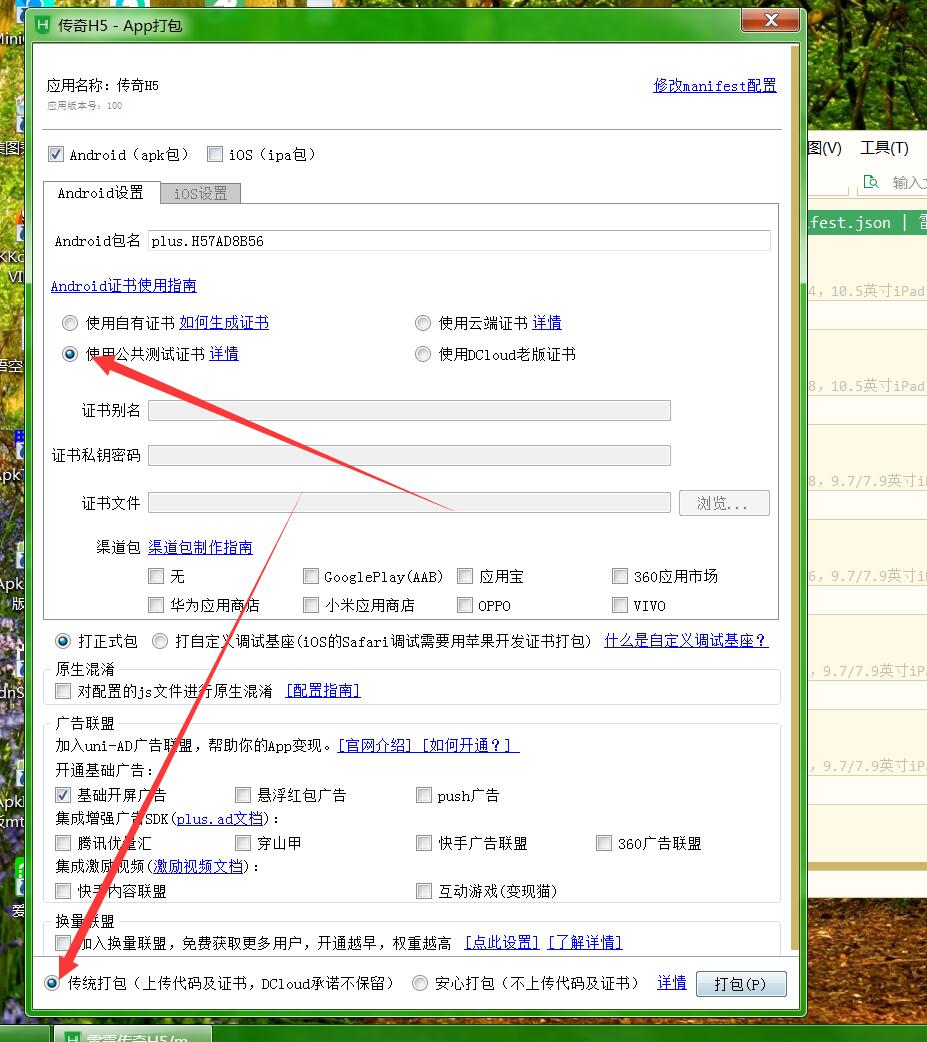Click the 渠道包制作指南 link
927x1042 pixels.
[x=200, y=547]
